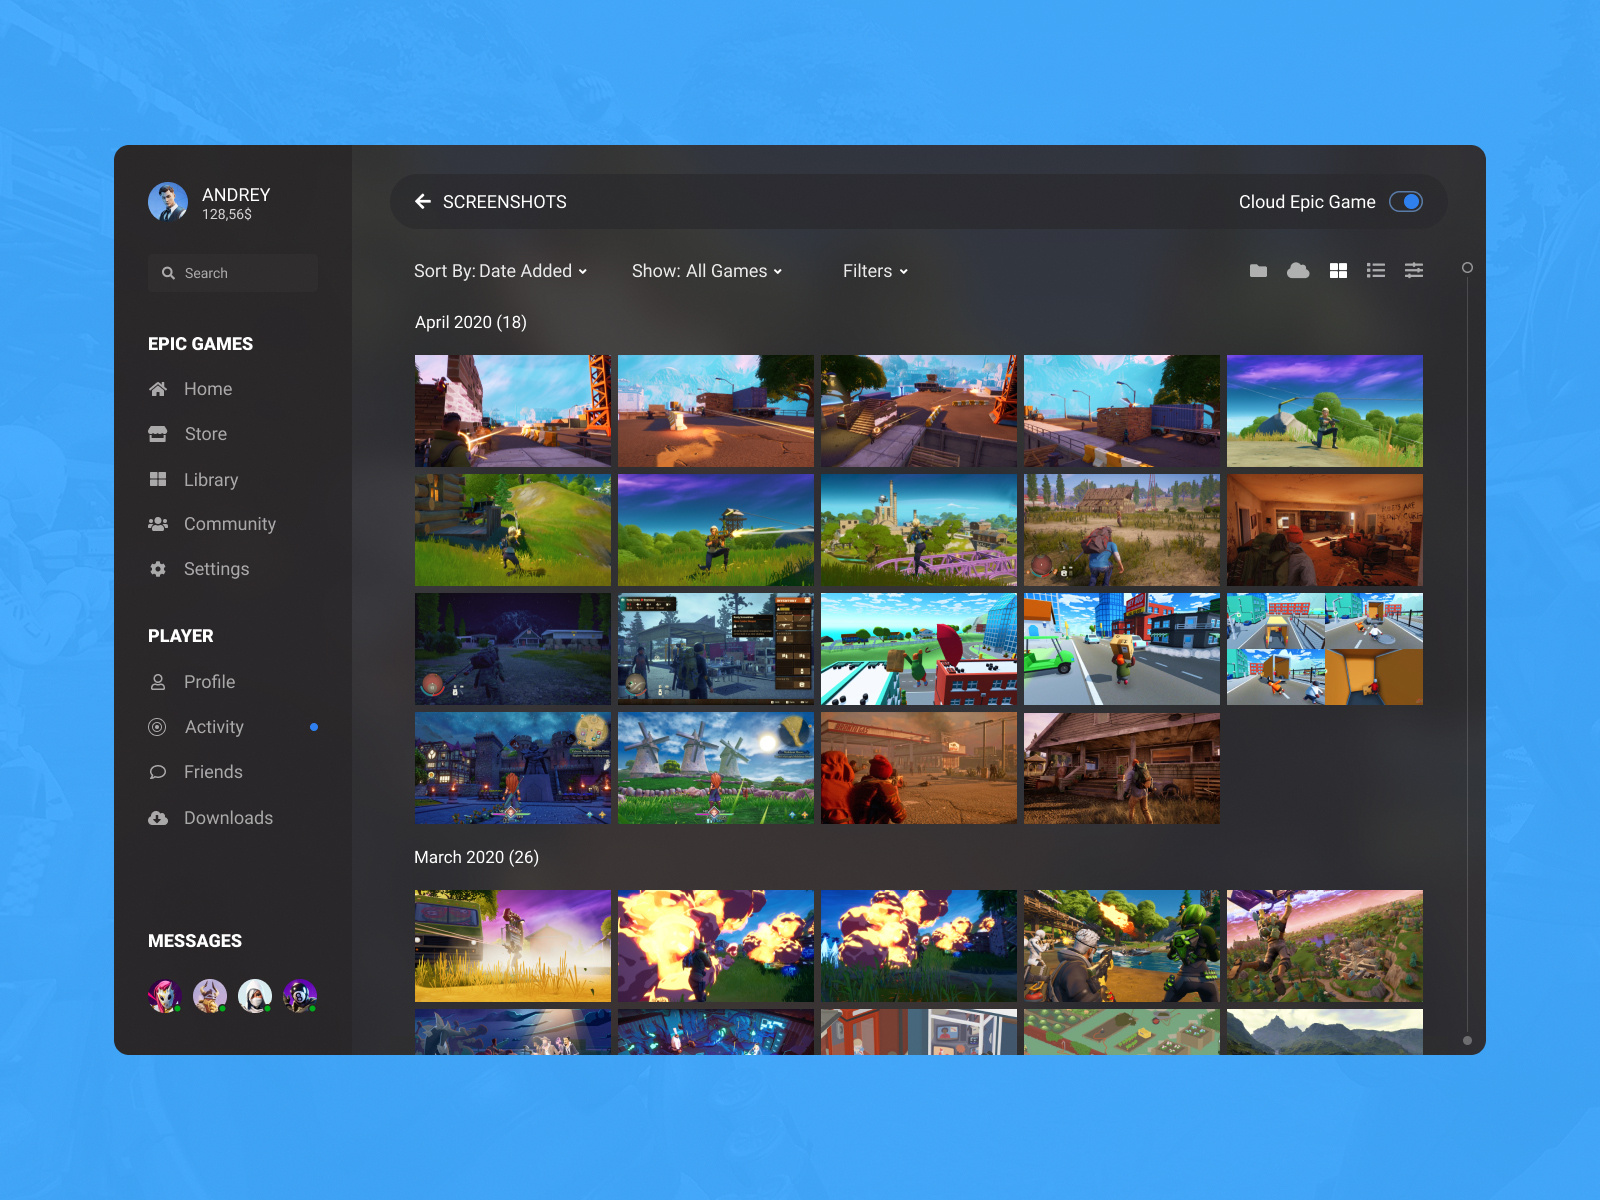Image resolution: width=1600 pixels, height=1200 pixels.
Task: Select Activity under PLAYER
Action: [x=213, y=727]
